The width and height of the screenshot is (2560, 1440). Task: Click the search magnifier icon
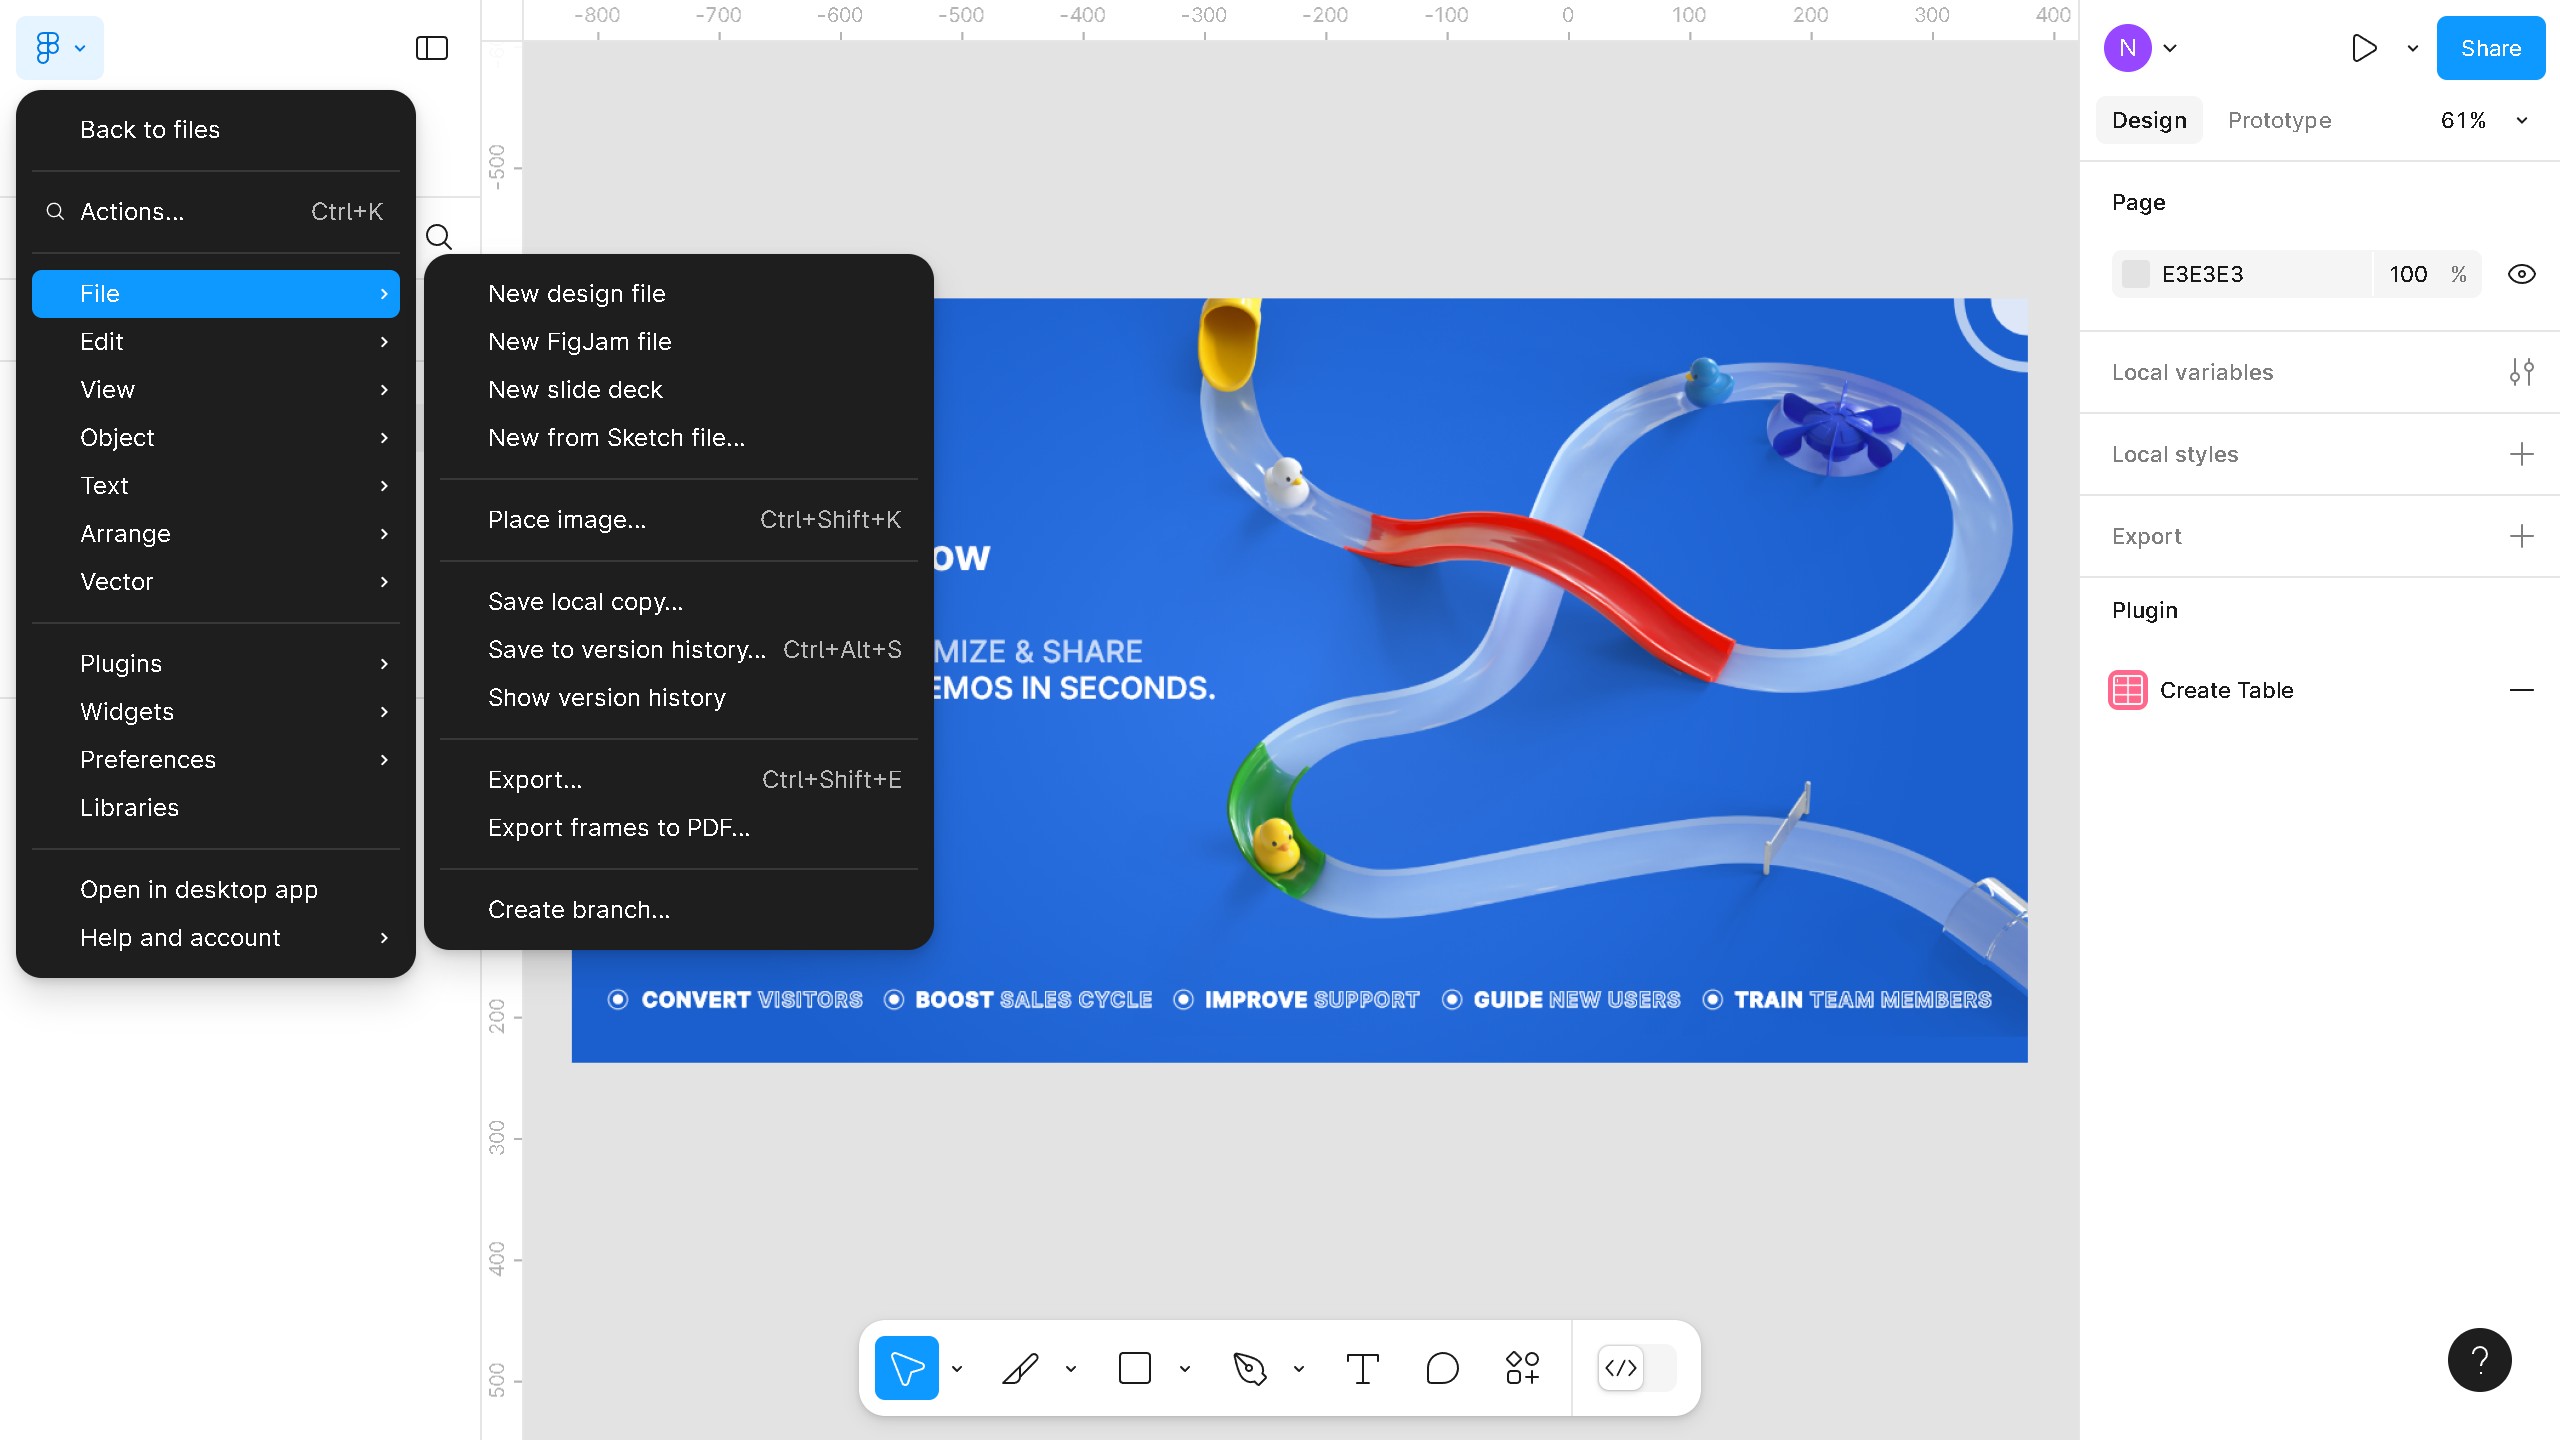[438, 237]
